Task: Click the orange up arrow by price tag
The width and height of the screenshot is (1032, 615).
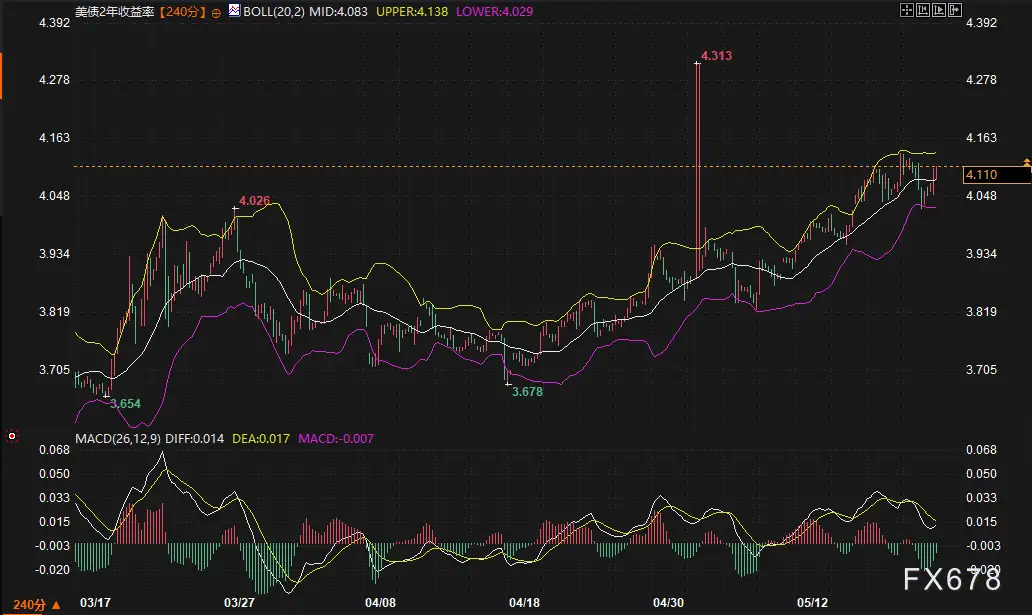Action: coord(1027,161)
